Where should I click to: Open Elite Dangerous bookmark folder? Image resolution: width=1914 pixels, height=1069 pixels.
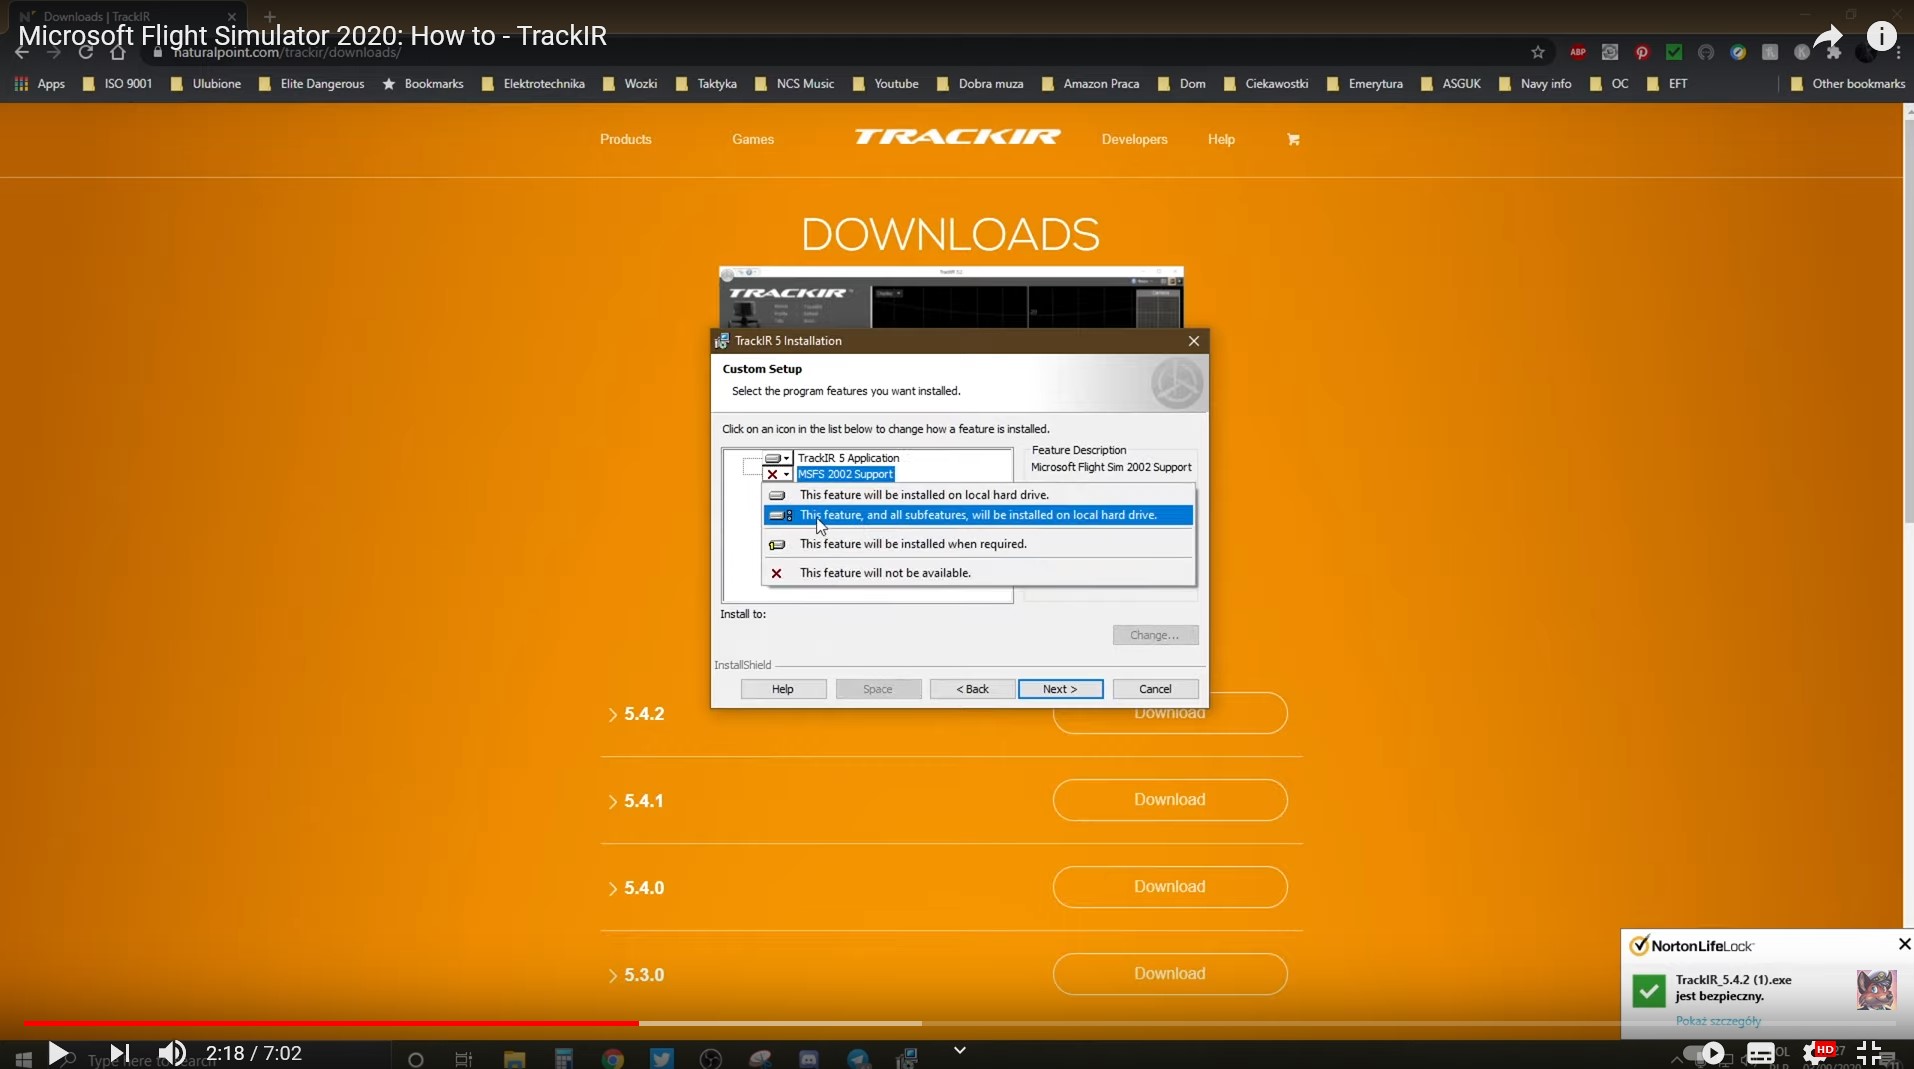pos(311,84)
